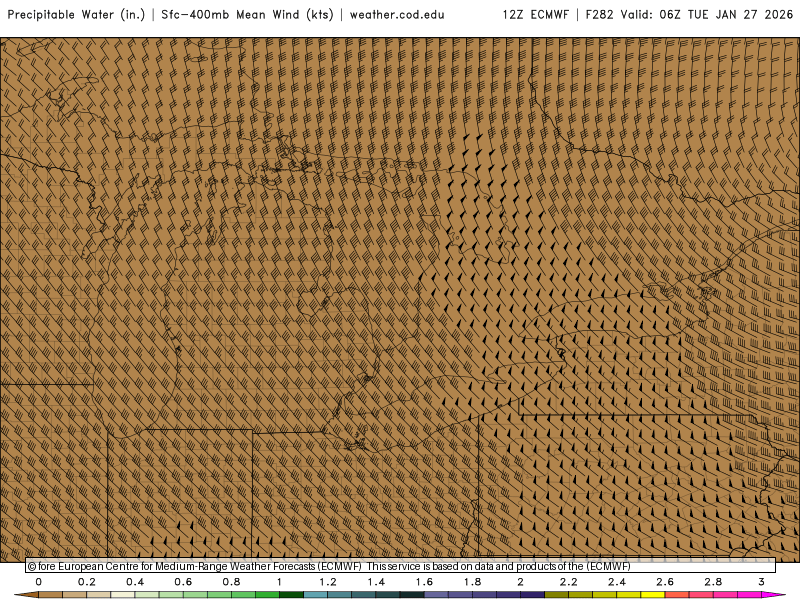This screenshot has width=800, height=600.
Task: Click the color bar label '2'
Action: (520, 582)
